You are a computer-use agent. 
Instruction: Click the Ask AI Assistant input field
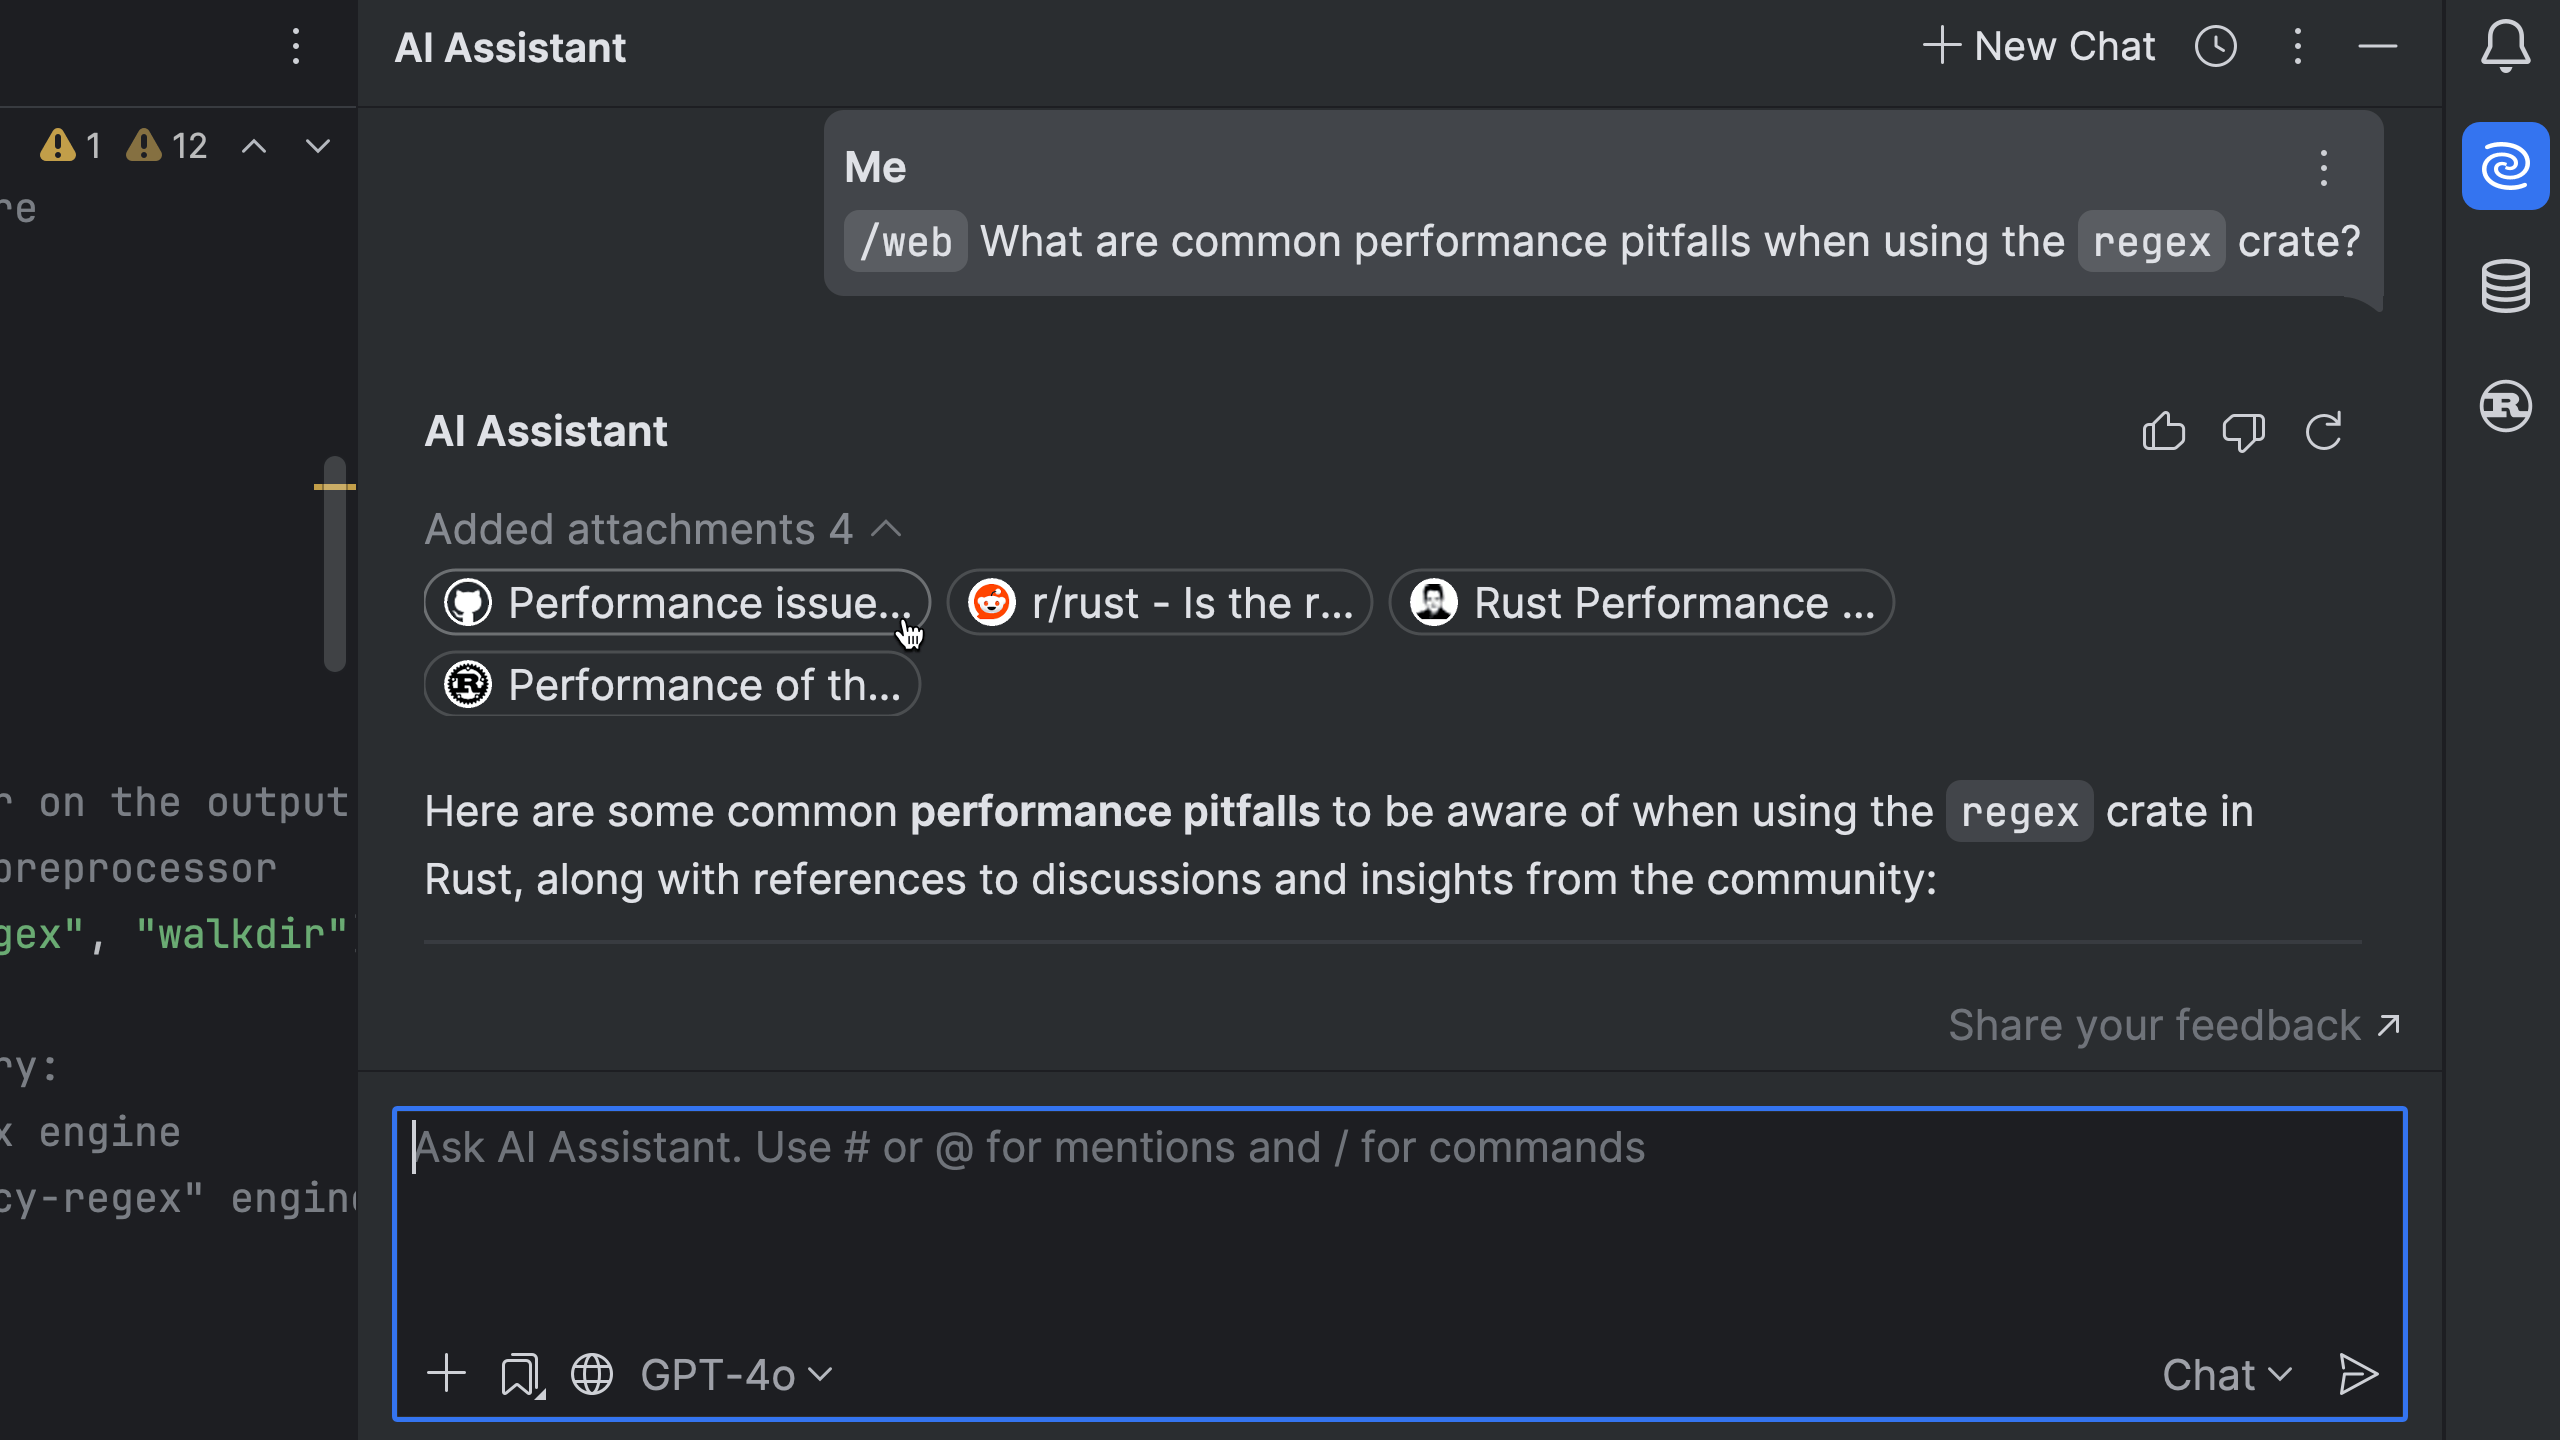click(x=1398, y=1220)
